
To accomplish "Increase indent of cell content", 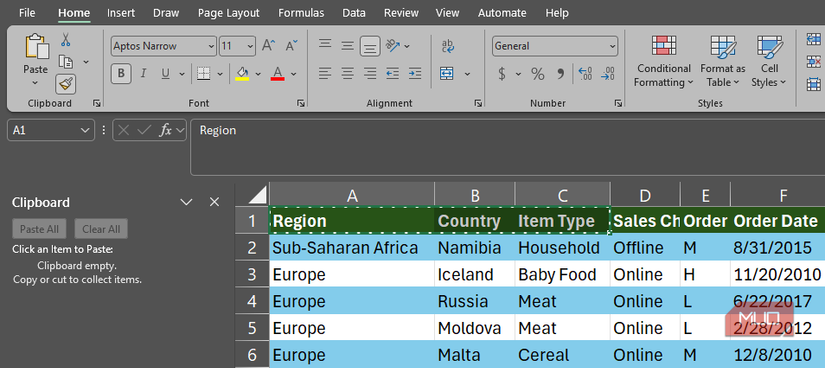I will coord(415,73).
